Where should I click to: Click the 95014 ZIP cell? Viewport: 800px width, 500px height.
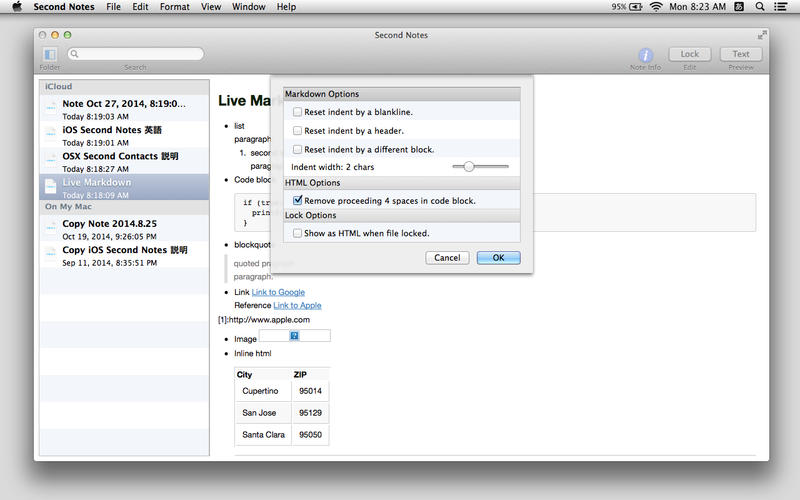coord(310,391)
